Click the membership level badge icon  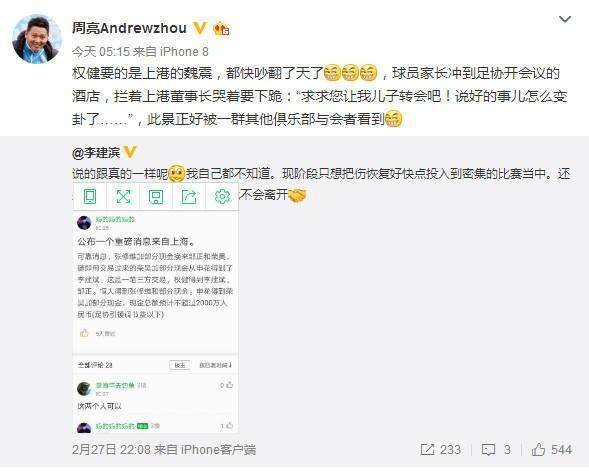point(221,29)
